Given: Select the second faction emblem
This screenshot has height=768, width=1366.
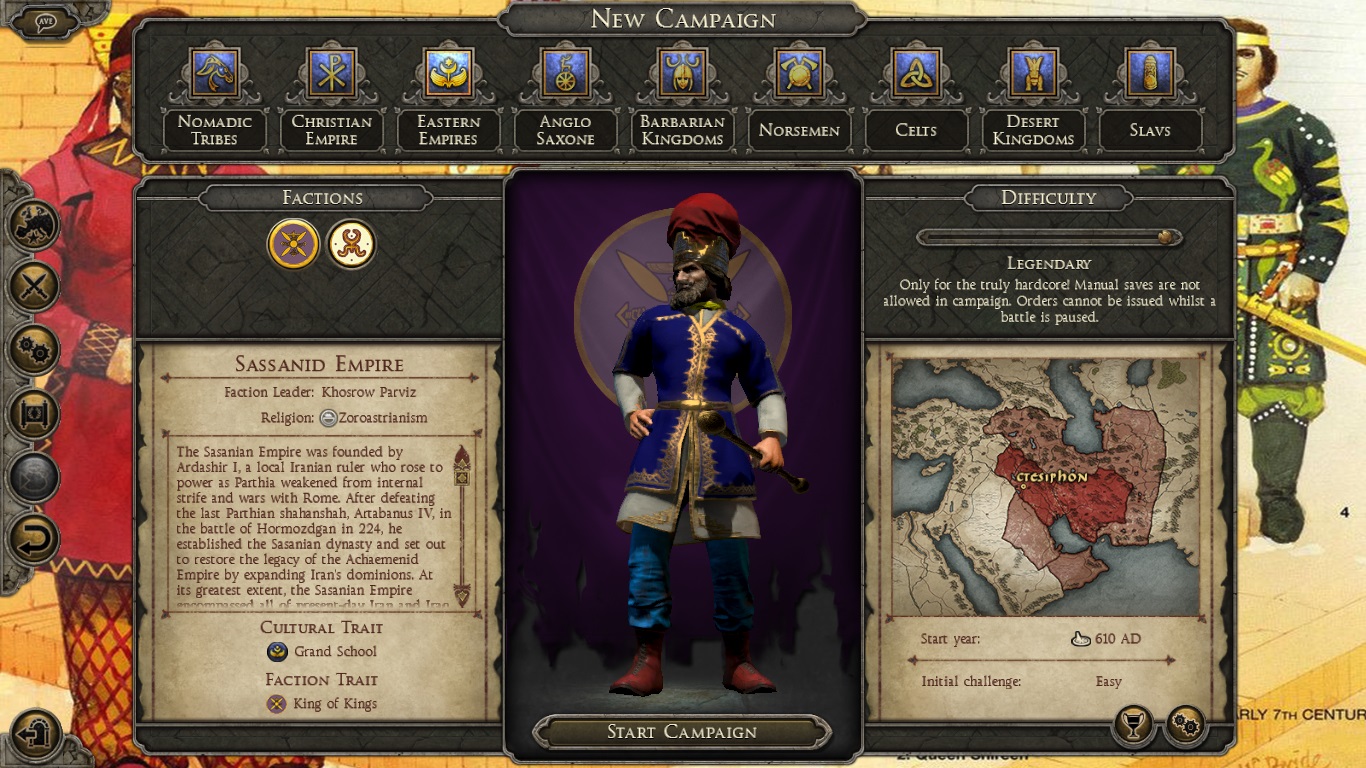Looking at the screenshot, I should click(352, 244).
